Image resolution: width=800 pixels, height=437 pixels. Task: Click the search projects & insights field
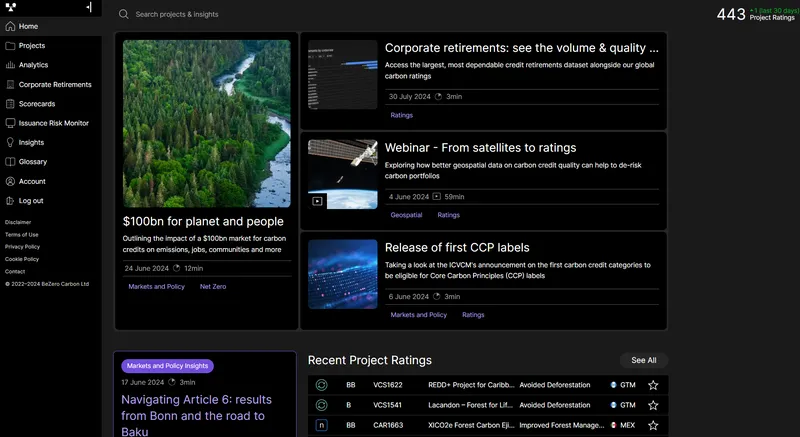click(x=177, y=14)
